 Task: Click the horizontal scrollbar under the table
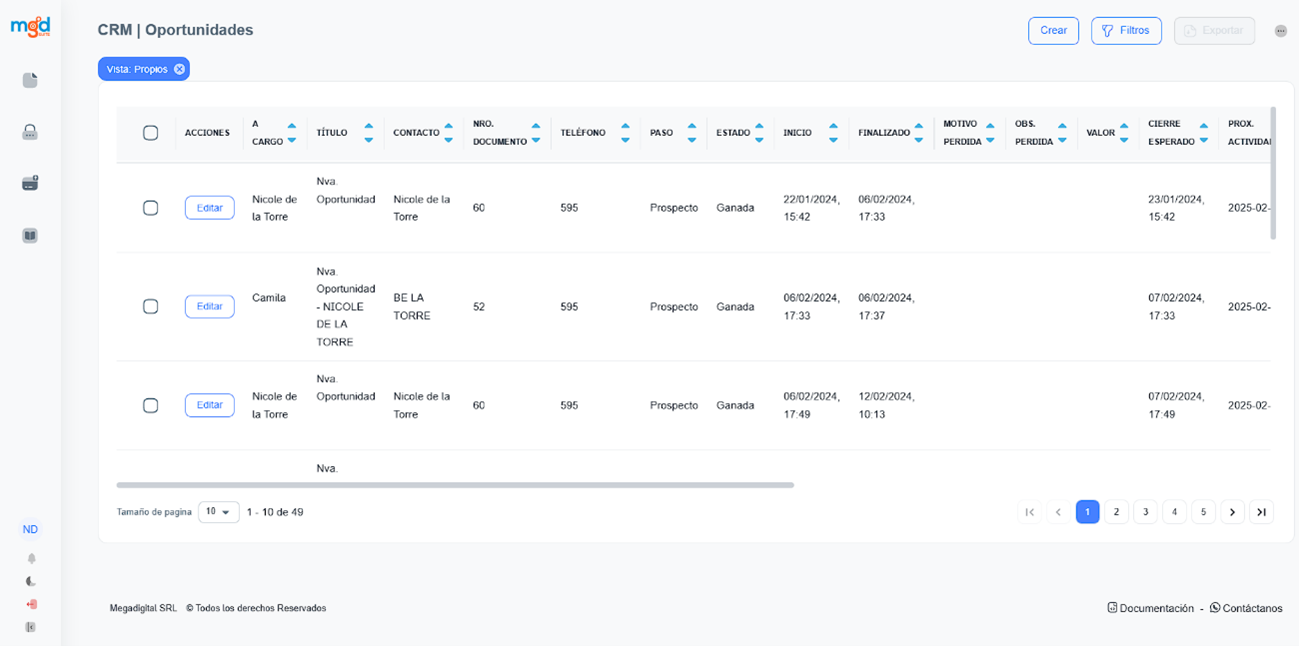[x=455, y=485]
